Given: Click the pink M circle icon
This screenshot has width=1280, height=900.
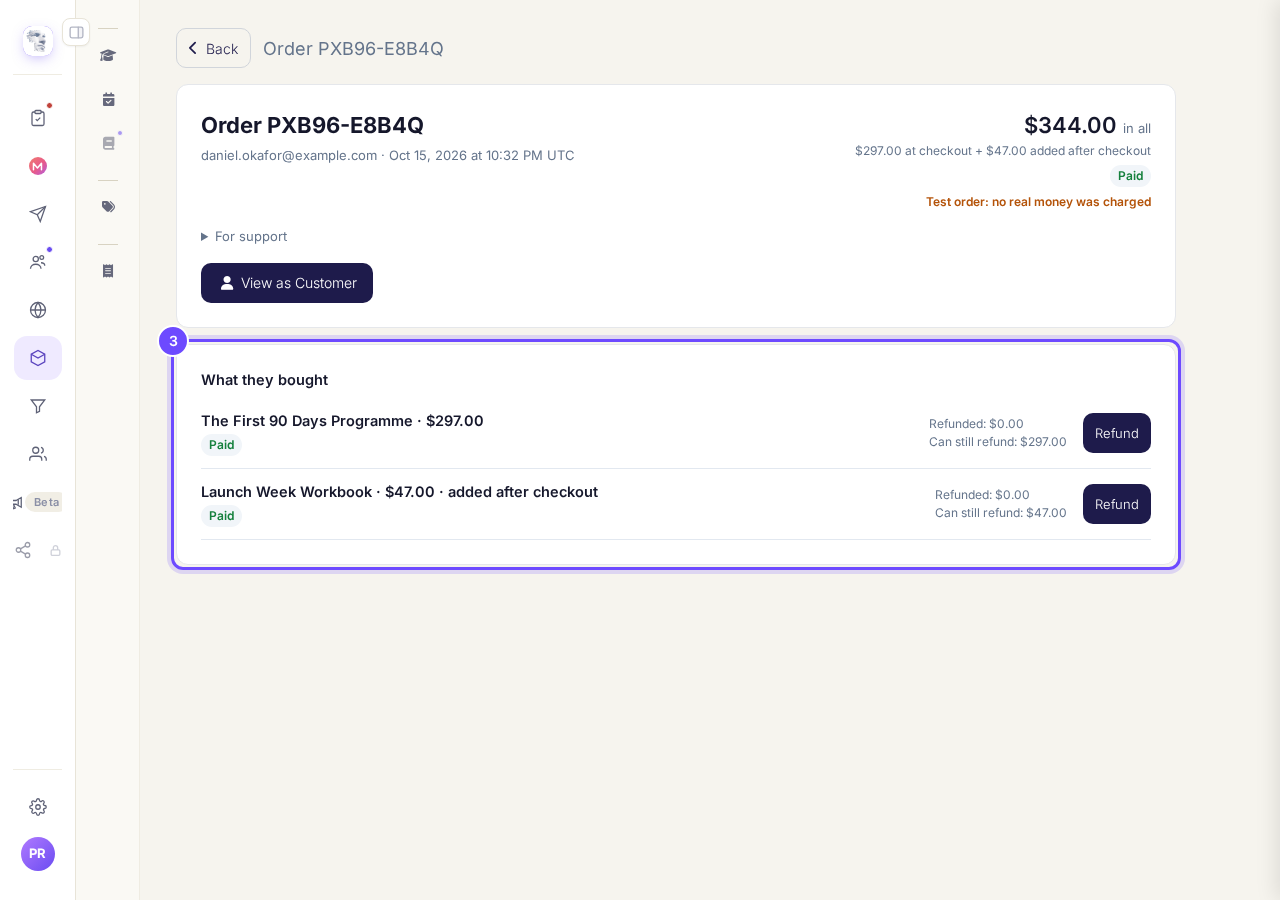Looking at the screenshot, I should [x=38, y=166].
